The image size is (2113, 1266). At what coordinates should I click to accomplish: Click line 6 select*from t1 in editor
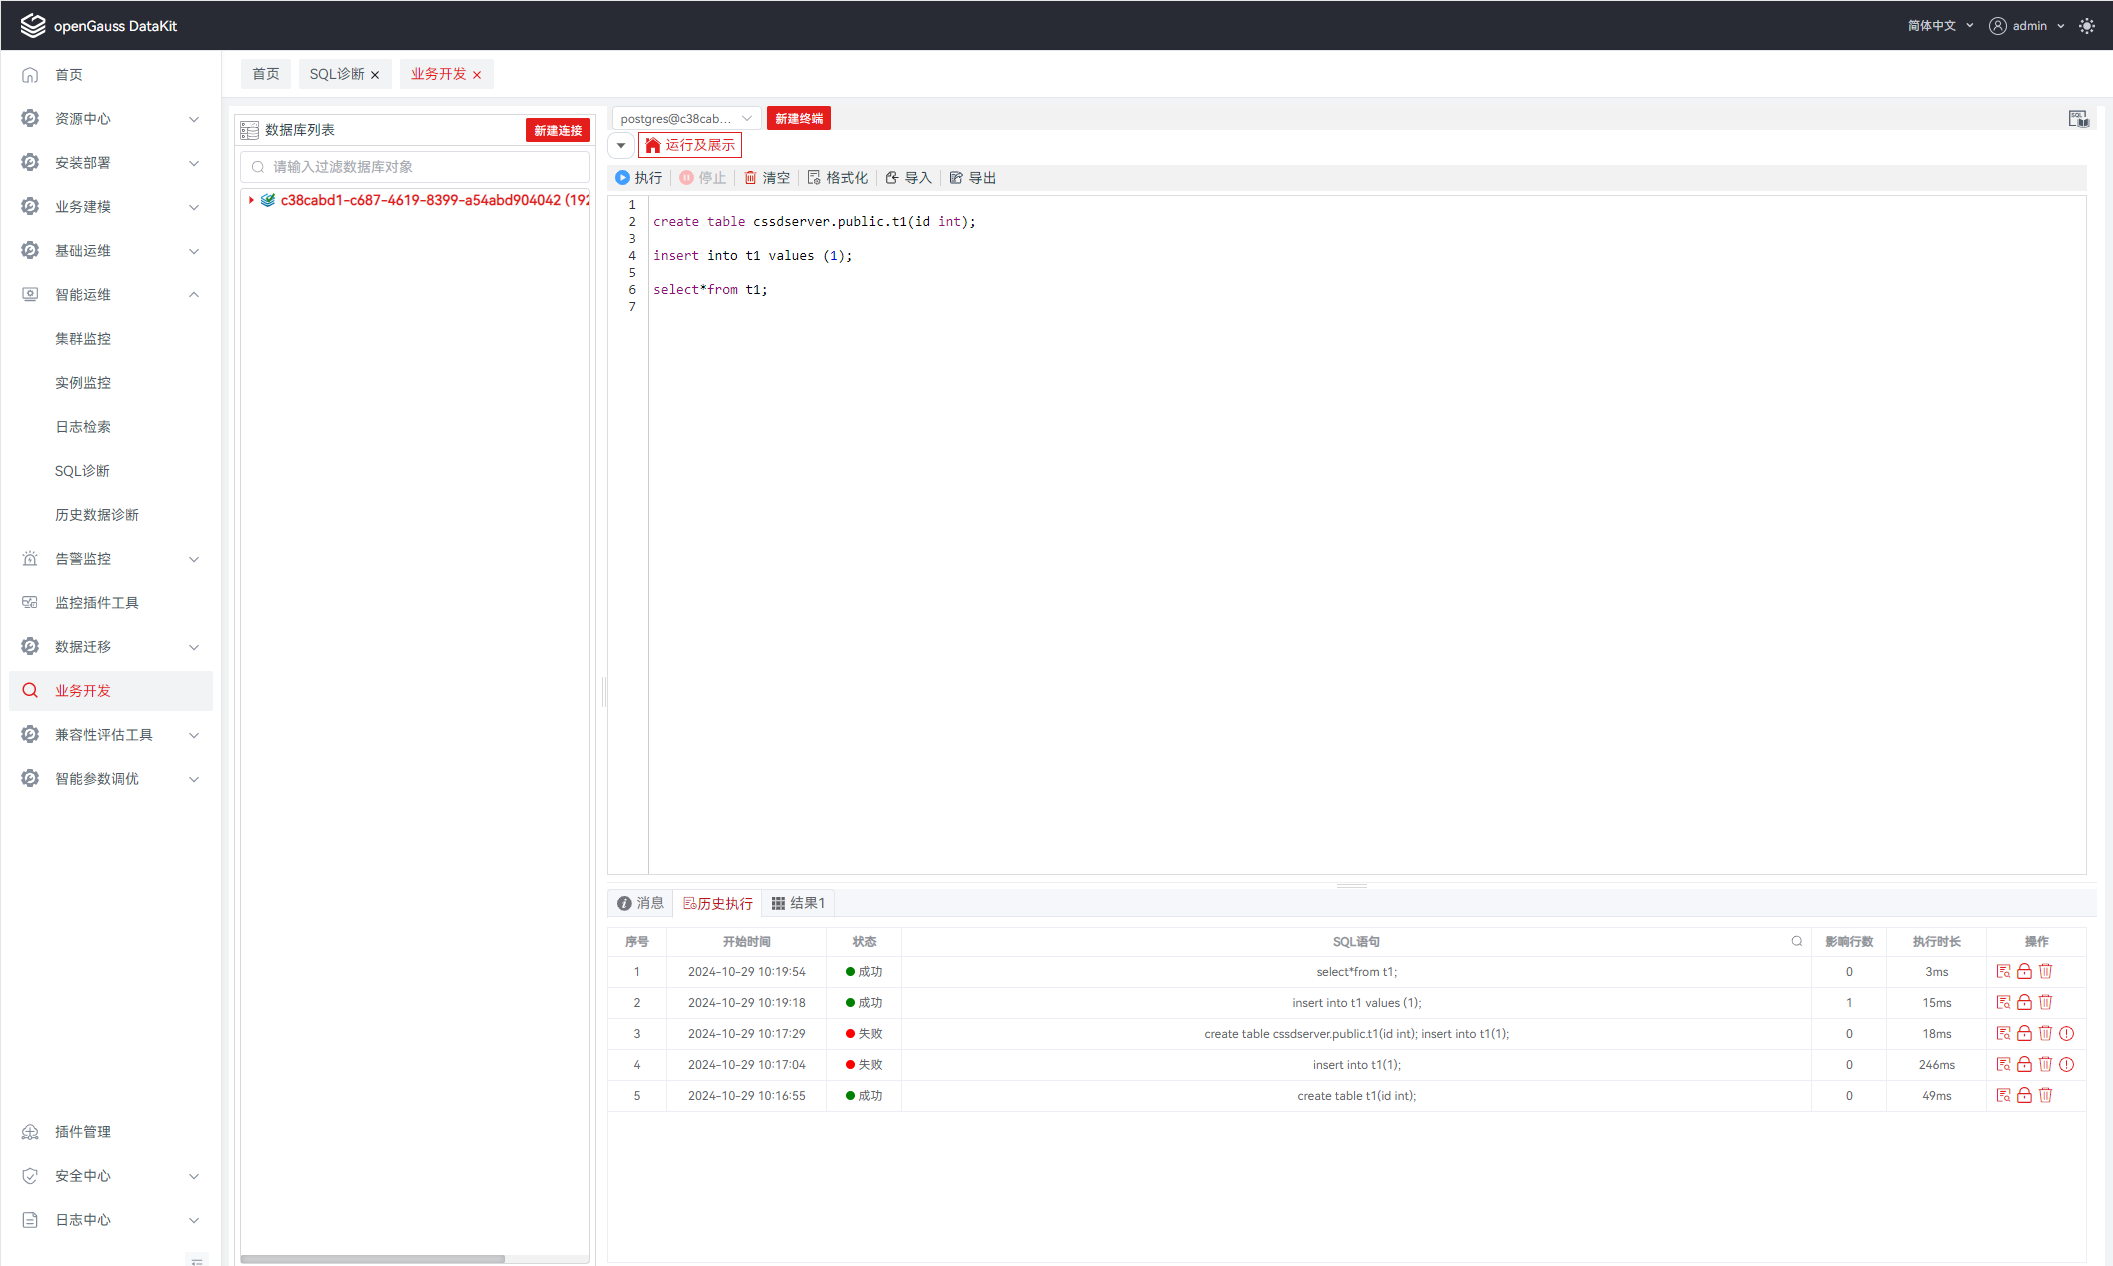pos(710,290)
